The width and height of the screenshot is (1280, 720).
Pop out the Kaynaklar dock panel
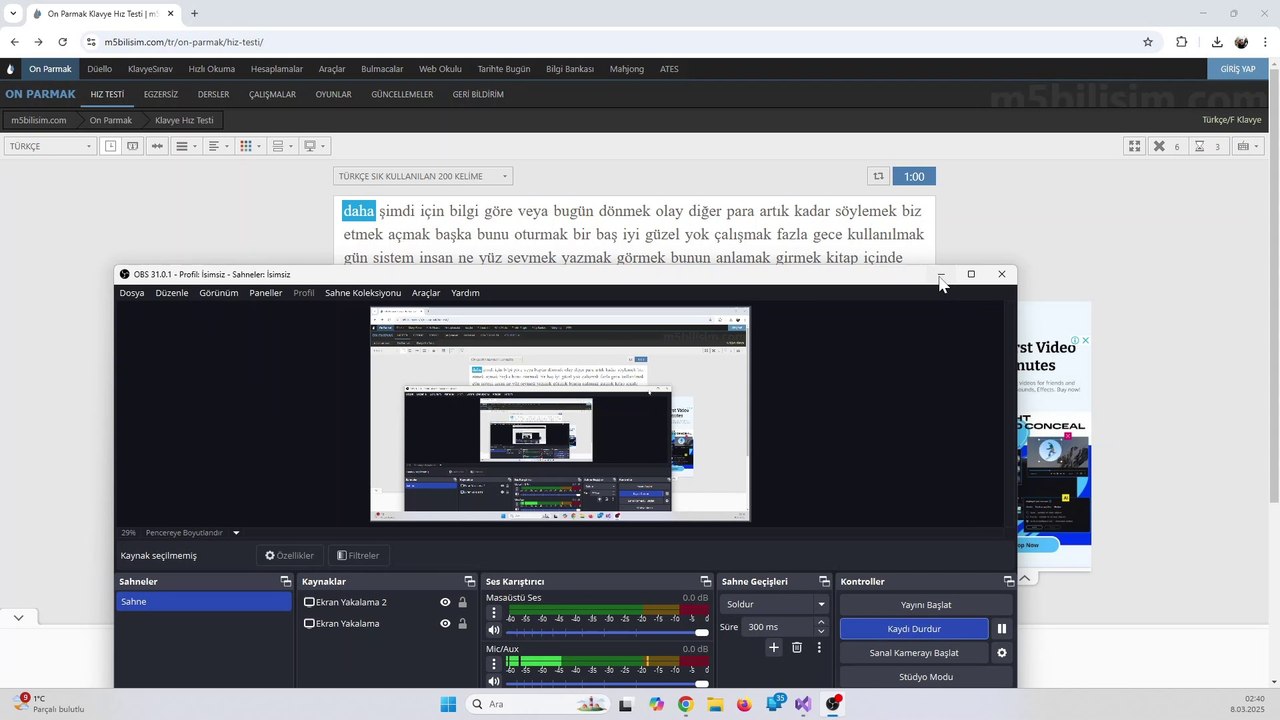[x=470, y=581]
